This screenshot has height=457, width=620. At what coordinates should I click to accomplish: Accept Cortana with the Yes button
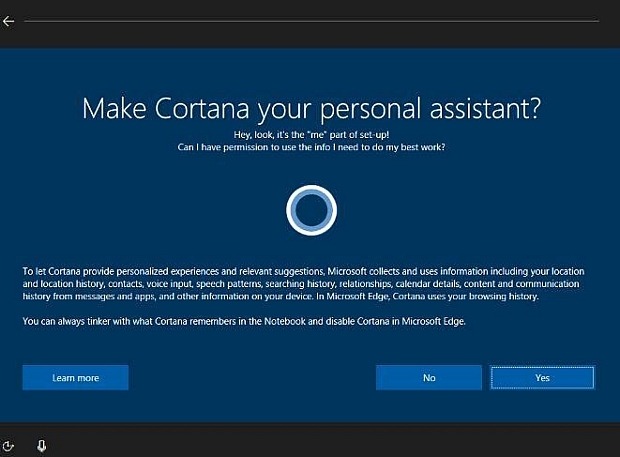(x=542, y=378)
